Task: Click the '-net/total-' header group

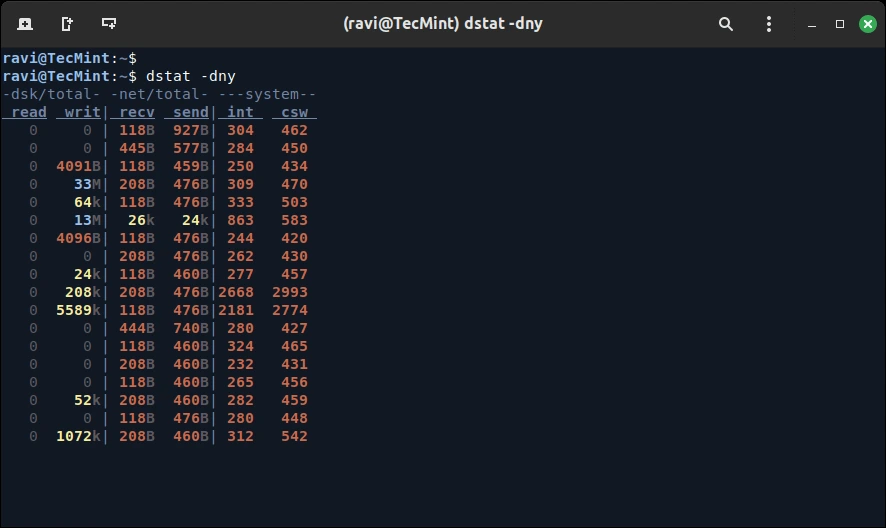Action: (159, 94)
